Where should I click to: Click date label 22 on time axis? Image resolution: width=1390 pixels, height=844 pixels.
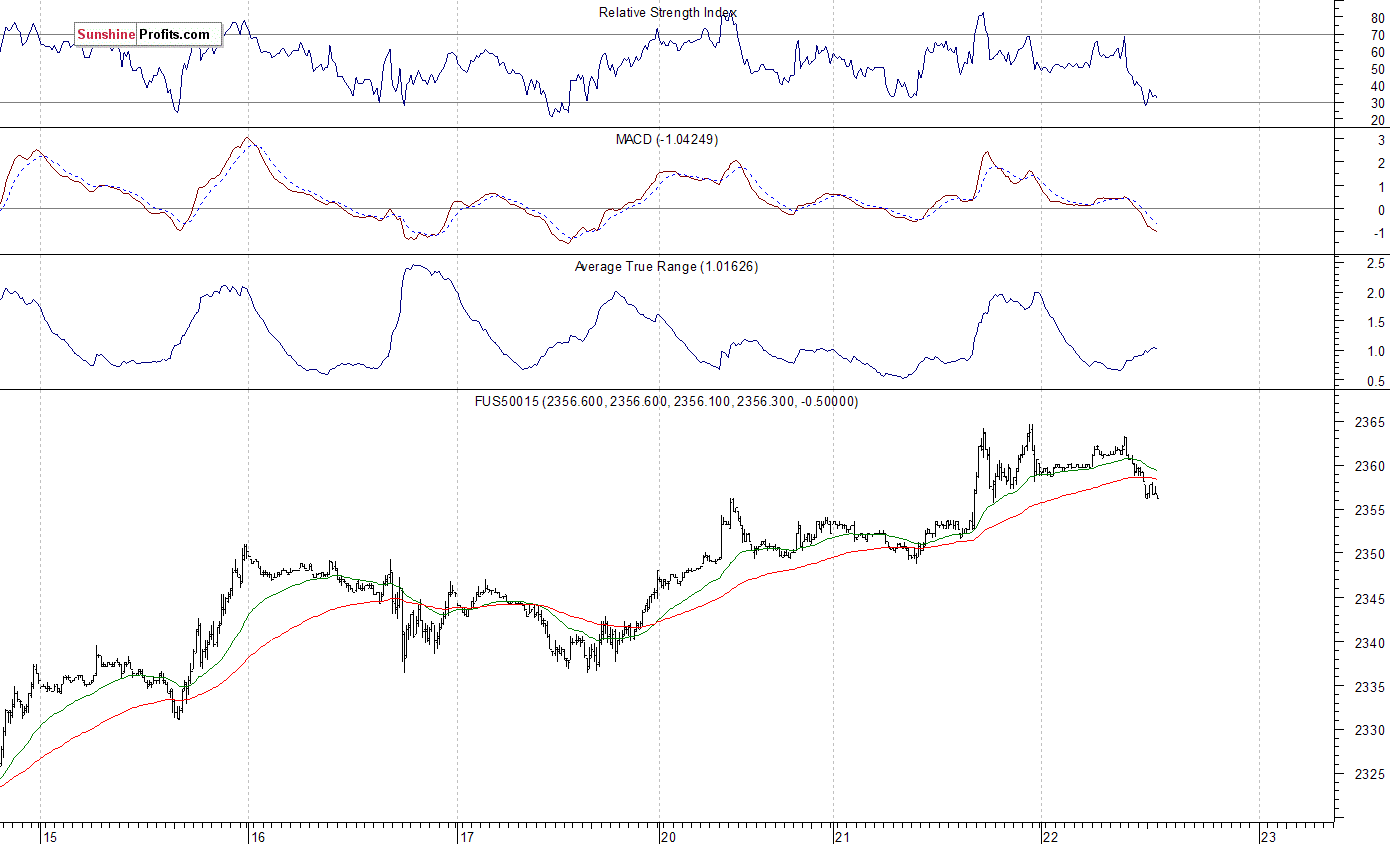[1051, 836]
